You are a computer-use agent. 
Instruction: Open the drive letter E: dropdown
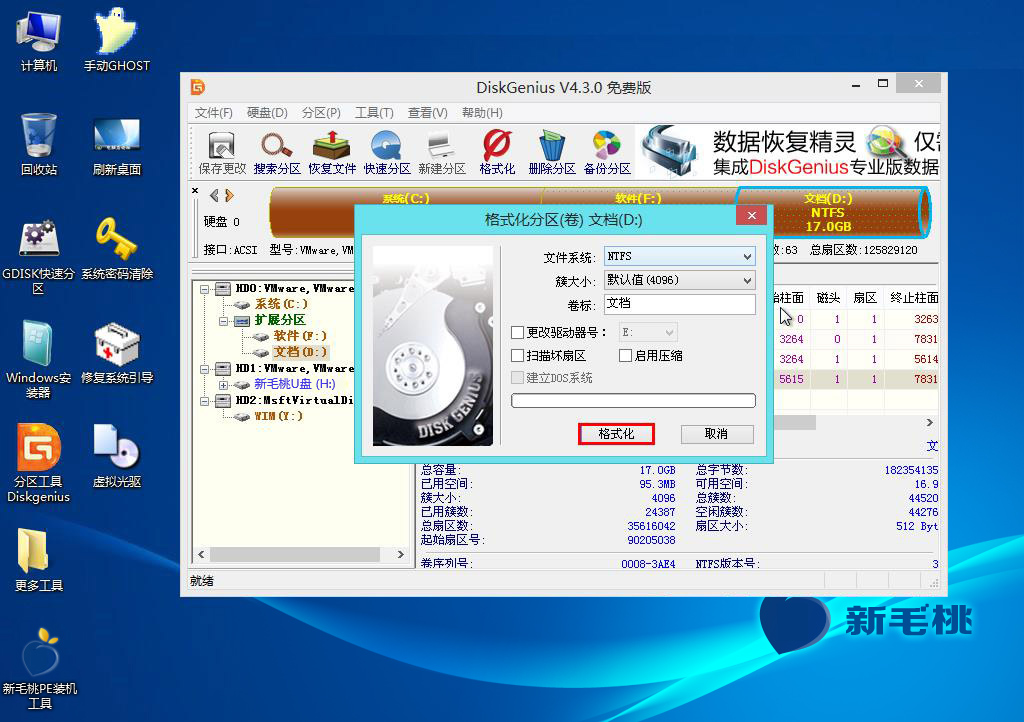648,332
